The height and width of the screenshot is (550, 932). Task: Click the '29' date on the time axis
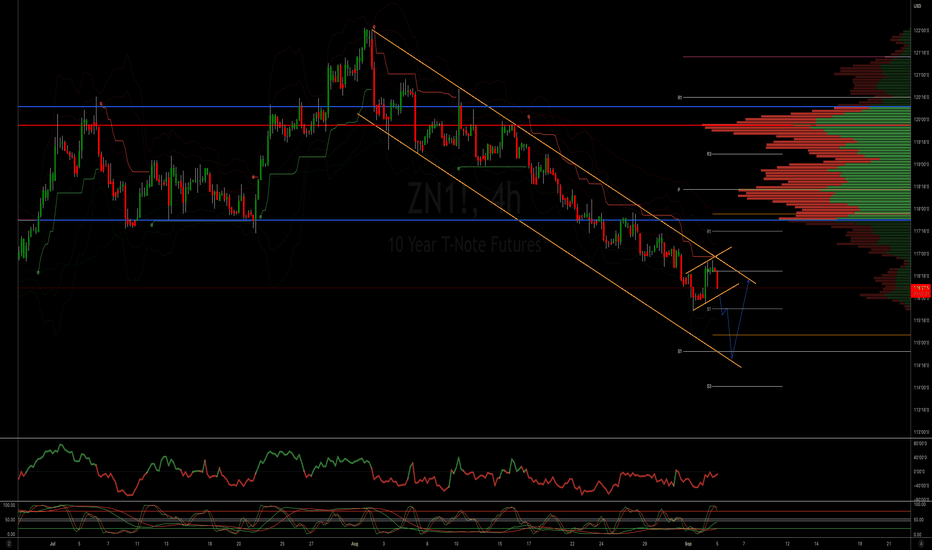pos(645,543)
